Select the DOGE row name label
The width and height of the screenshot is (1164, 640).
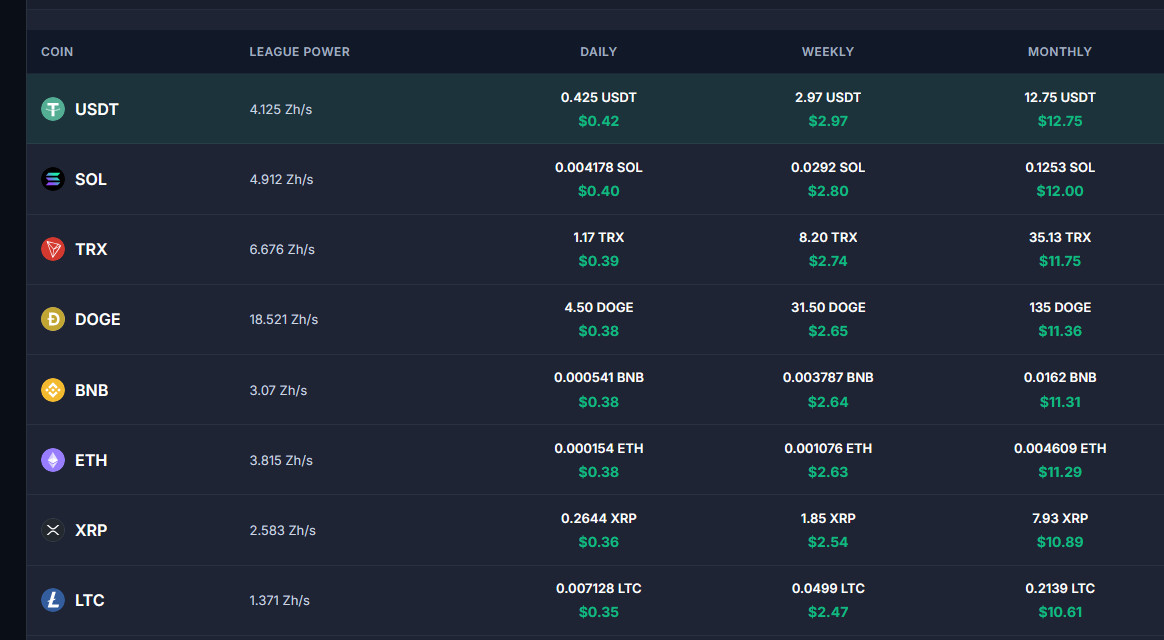coord(97,319)
